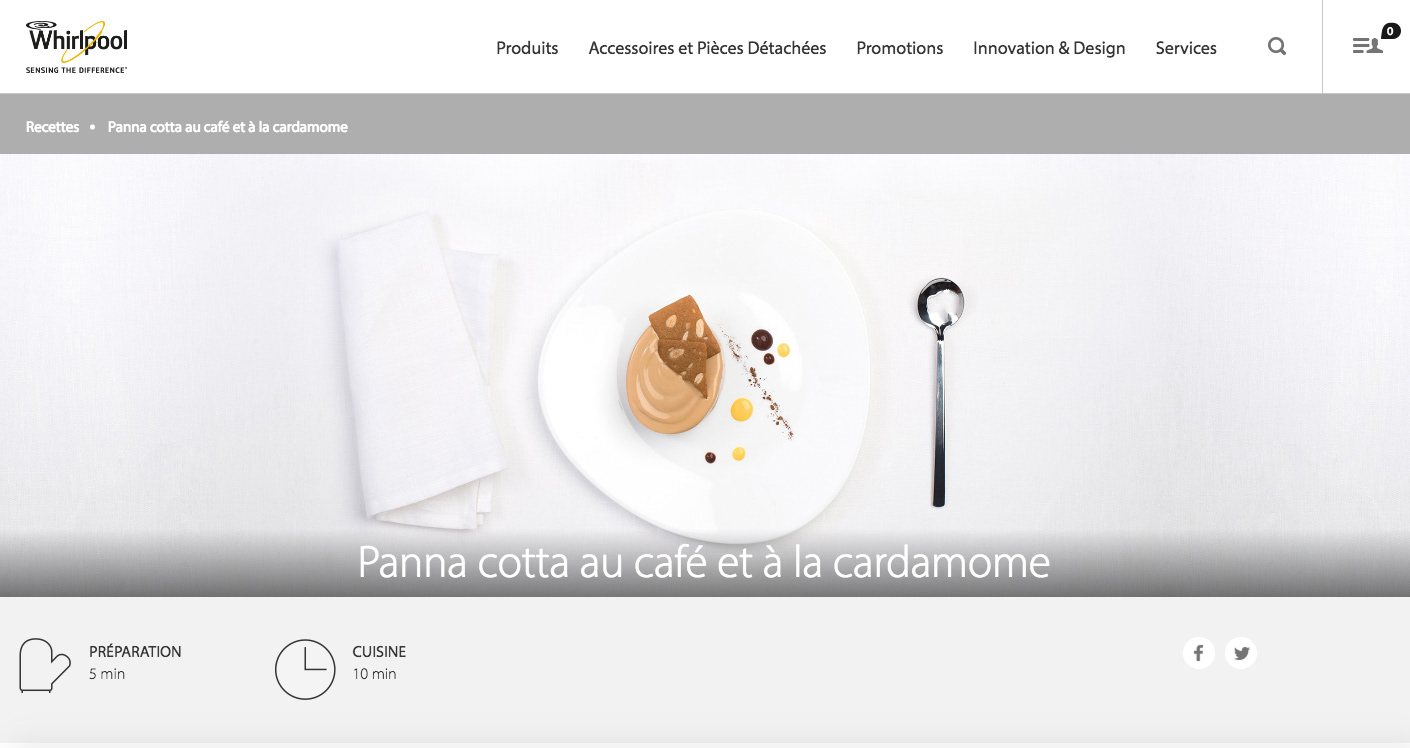The width and height of the screenshot is (1410, 748).
Task: Open the Innovation & Design menu
Action: pyautogui.click(x=1049, y=48)
